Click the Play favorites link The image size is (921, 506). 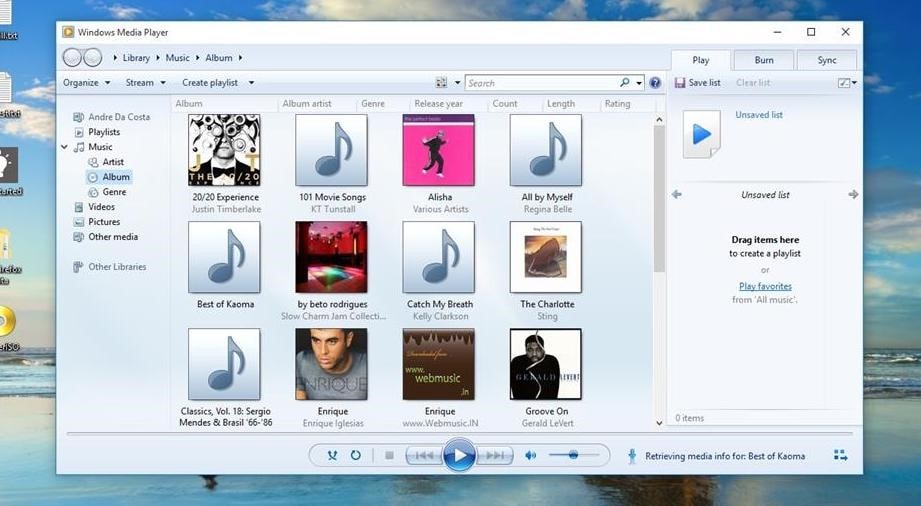[x=765, y=286]
